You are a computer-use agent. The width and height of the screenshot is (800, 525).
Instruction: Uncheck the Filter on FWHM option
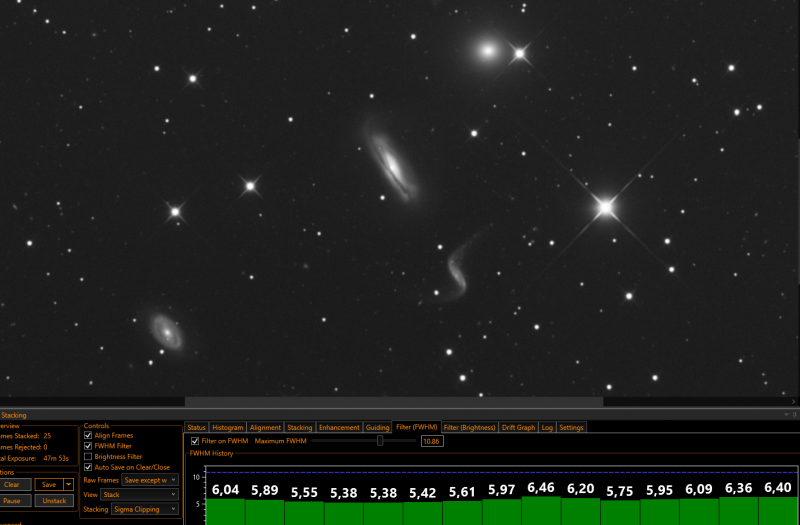tap(195, 441)
